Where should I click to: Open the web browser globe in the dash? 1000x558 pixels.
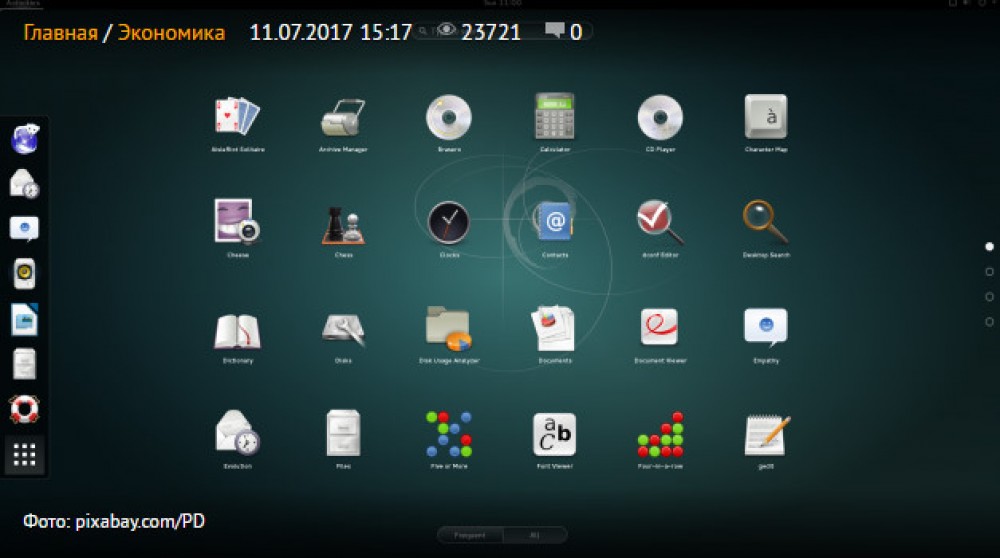(x=25, y=138)
